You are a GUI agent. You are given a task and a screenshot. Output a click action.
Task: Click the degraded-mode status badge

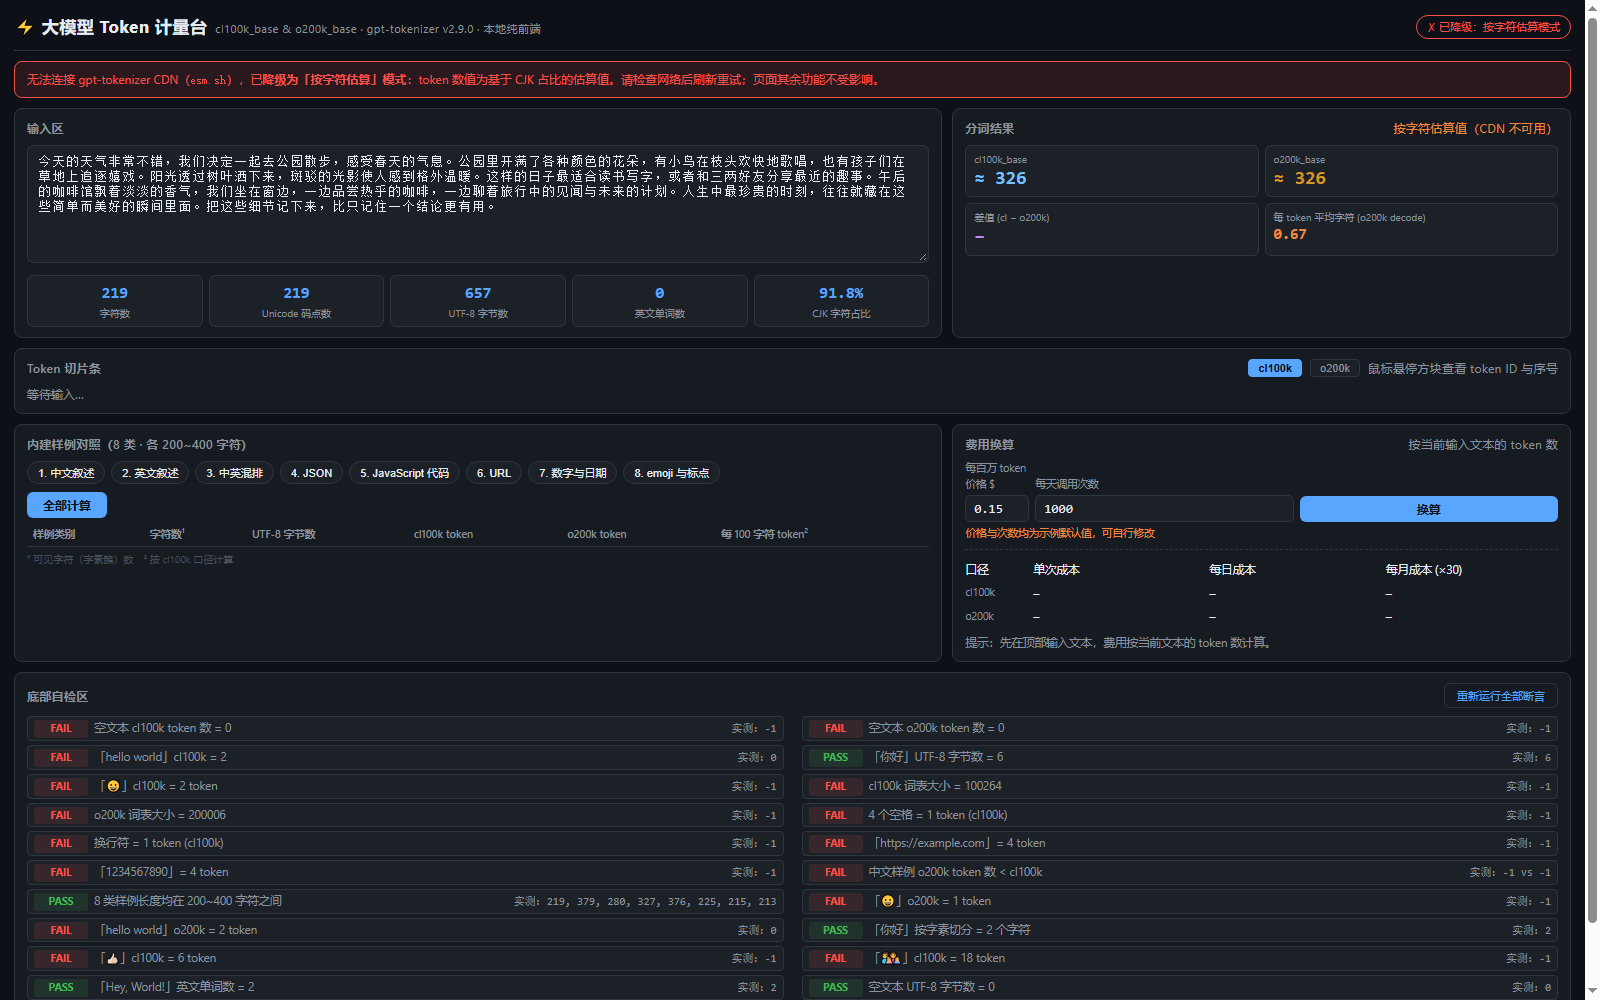pyautogui.click(x=1493, y=27)
